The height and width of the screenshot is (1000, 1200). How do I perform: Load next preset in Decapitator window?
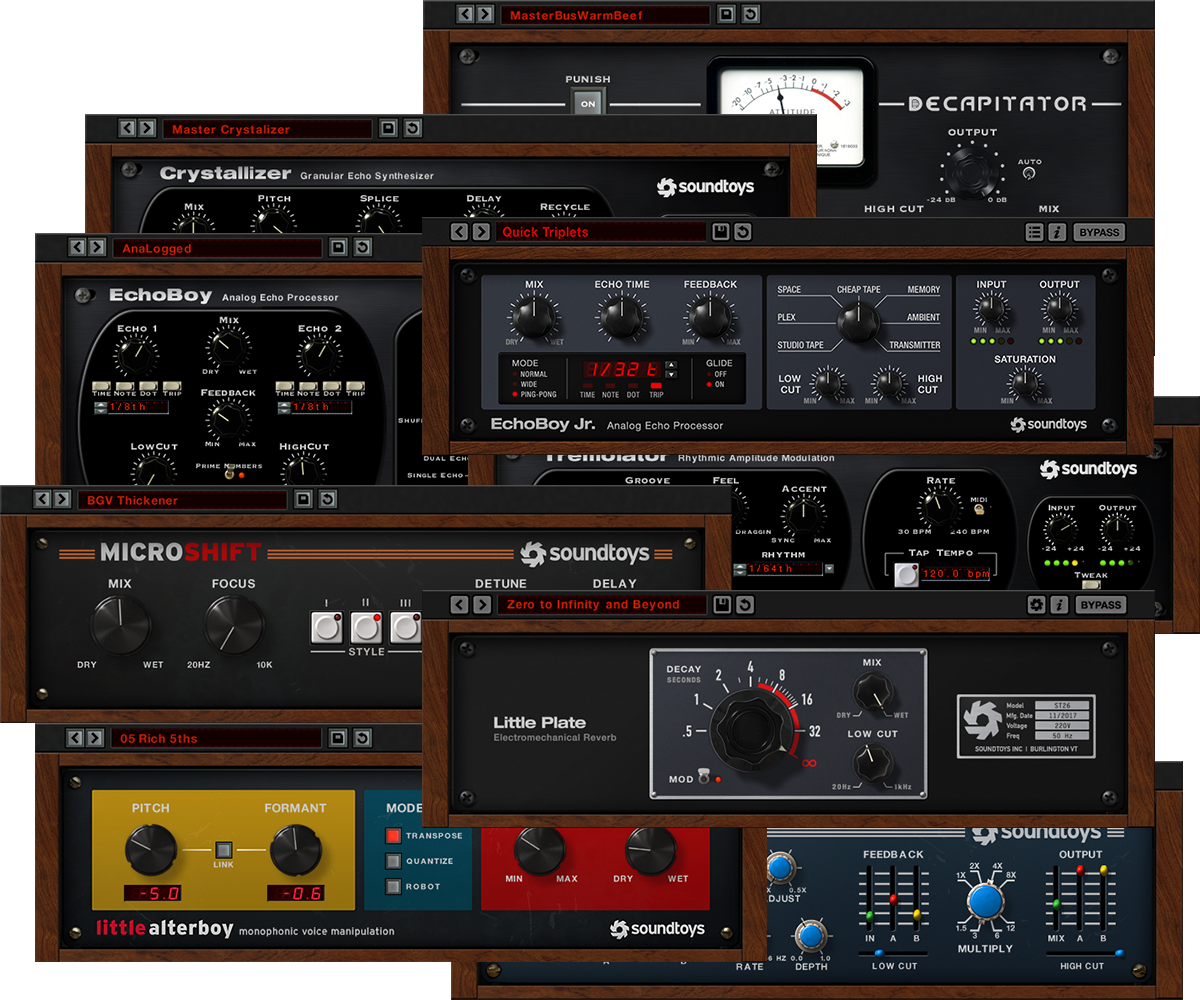pos(485,14)
